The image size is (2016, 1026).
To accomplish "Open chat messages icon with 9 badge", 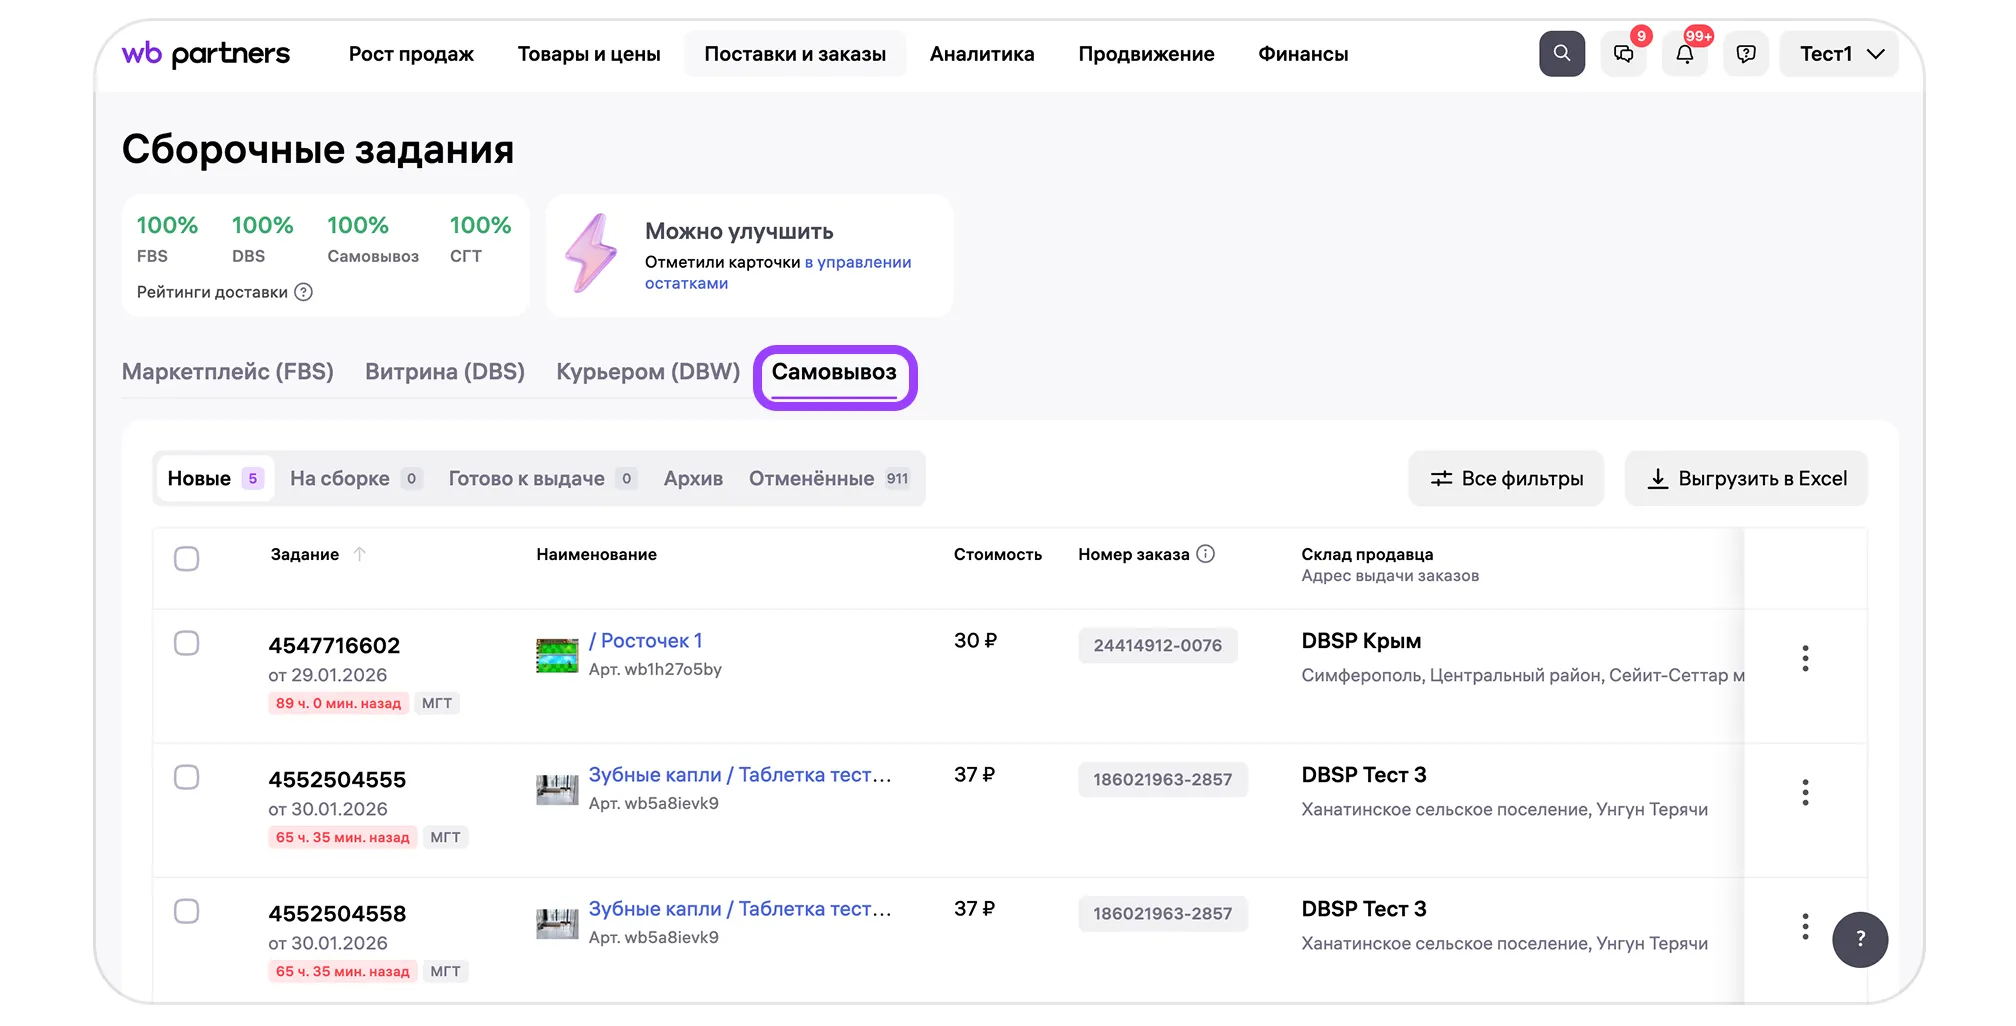I will point(1623,54).
